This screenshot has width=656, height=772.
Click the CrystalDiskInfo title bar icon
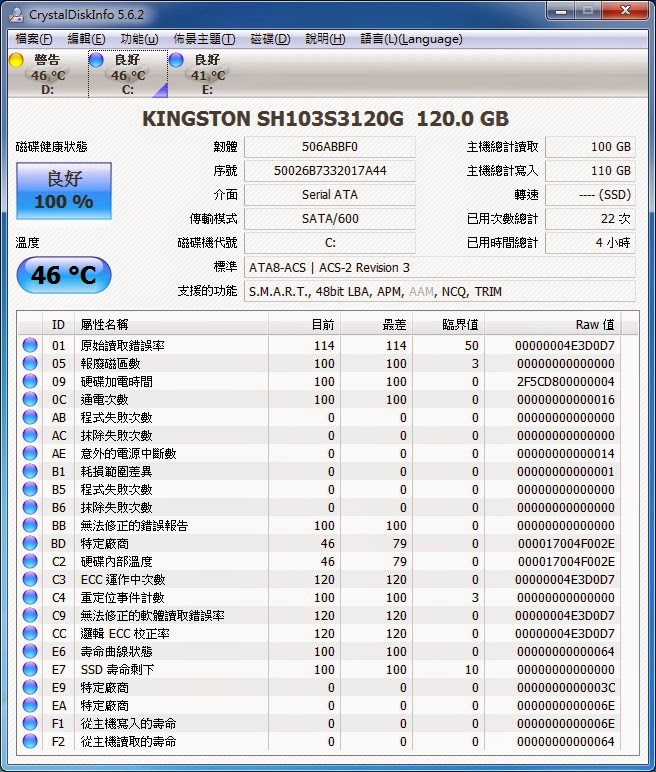pos(17,15)
